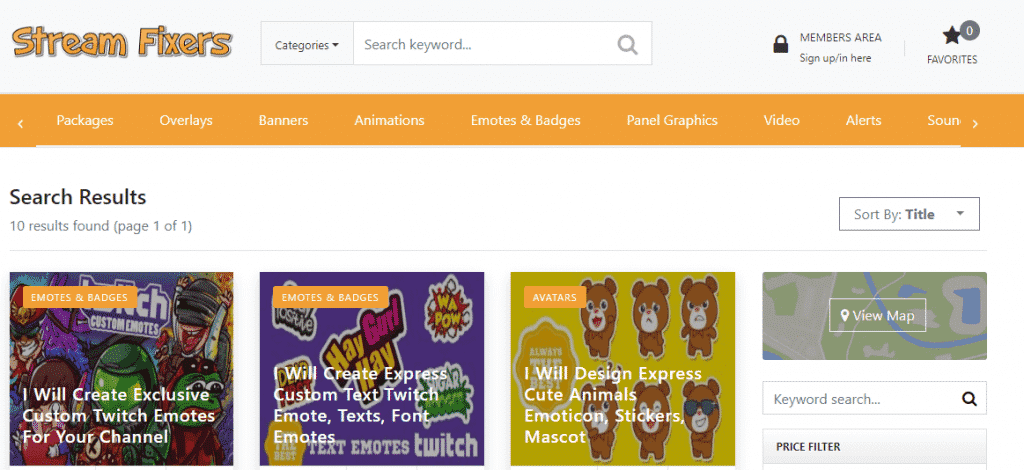The height and width of the screenshot is (470, 1024).
Task: Go to the Animations category
Action: click(x=389, y=121)
